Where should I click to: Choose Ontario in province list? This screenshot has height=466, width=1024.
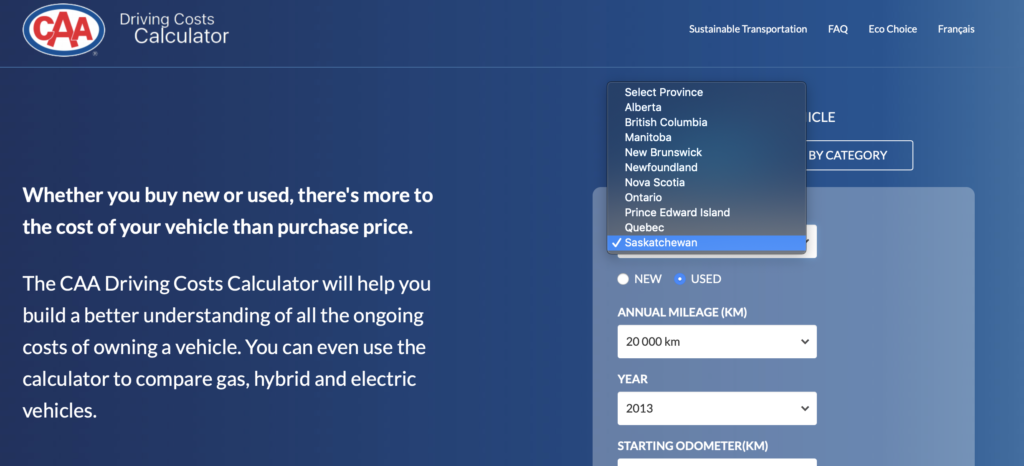[707, 197]
